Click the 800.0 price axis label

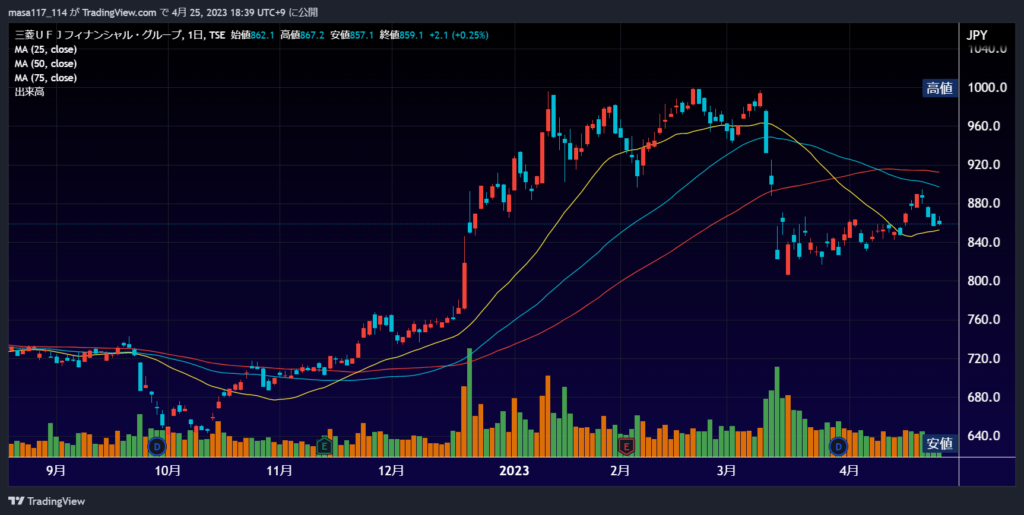(x=984, y=281)
